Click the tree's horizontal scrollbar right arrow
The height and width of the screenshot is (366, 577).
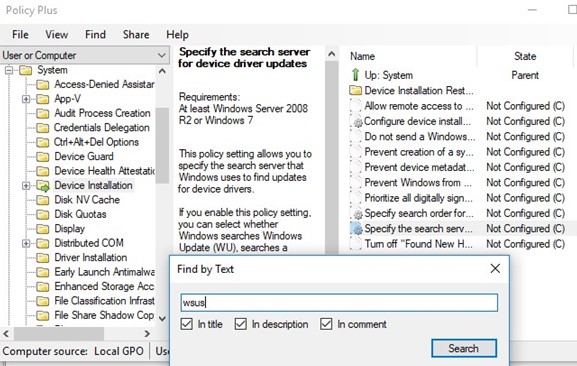(x=147, y=334)
